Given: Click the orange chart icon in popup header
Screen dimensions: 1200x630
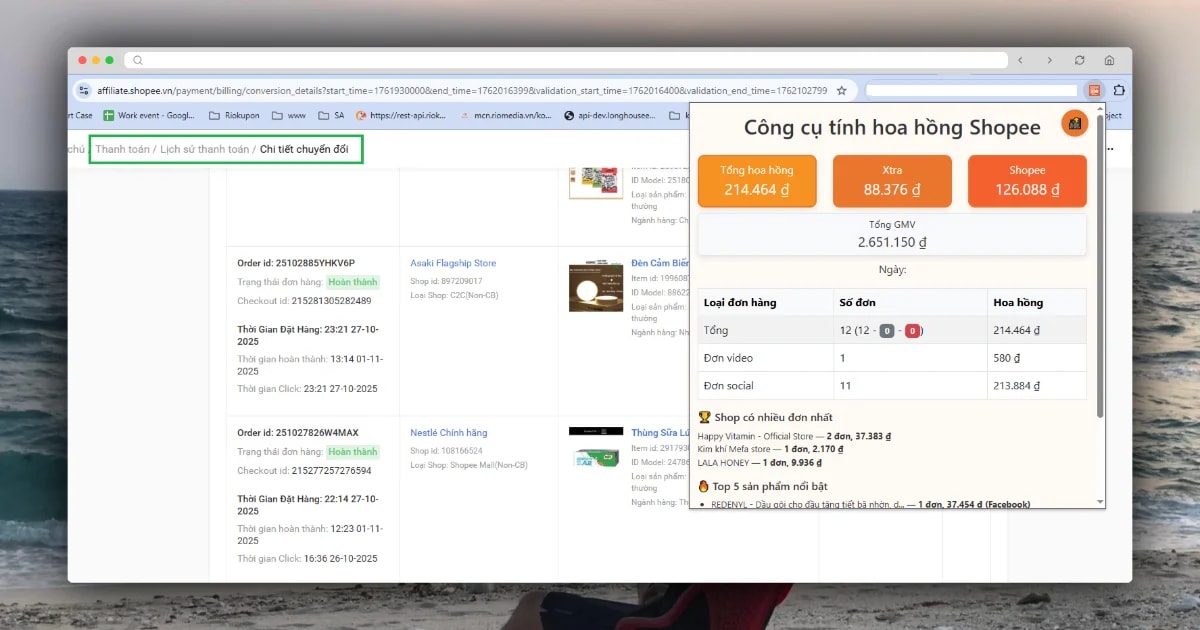Looking at the screenshot, I should coord(1075,124).
